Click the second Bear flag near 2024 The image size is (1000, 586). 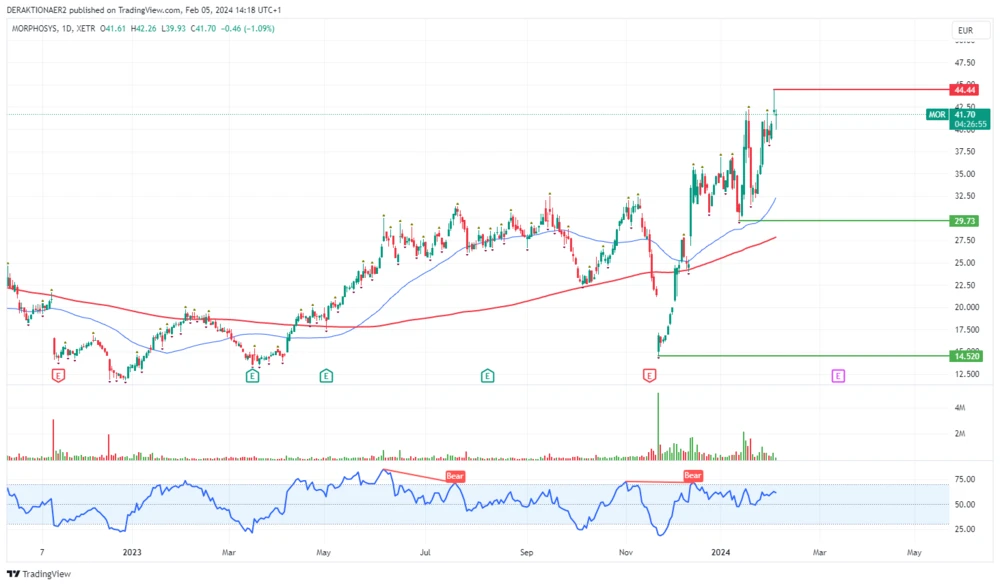pyautogui.click(x=692, y=475)
